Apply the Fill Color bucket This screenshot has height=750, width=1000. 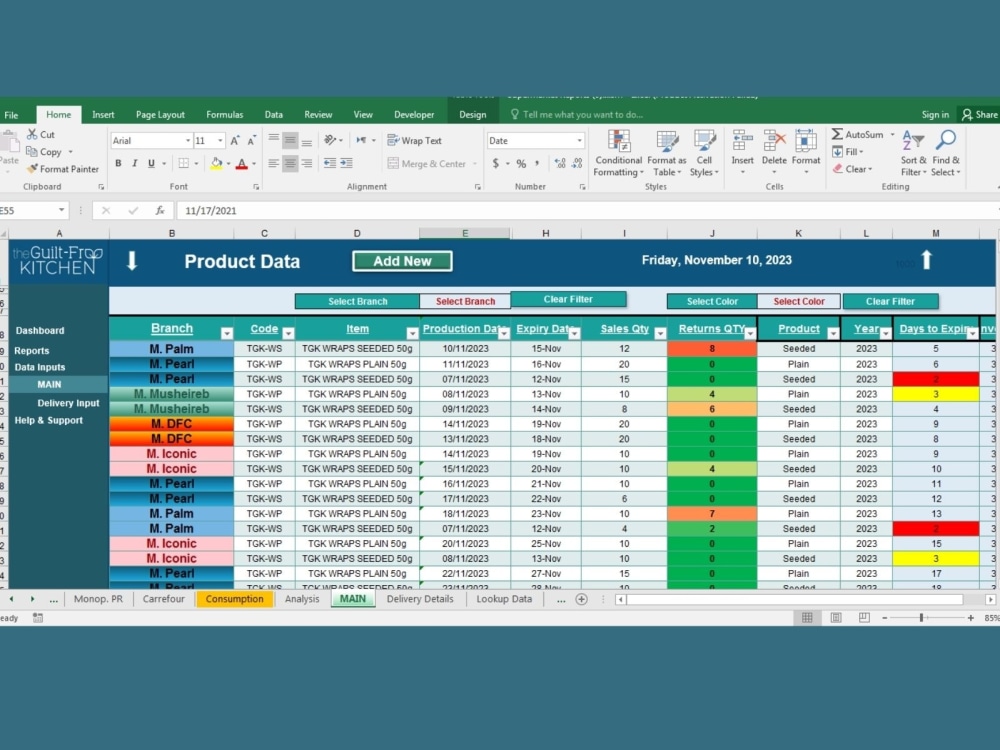[217, 162]
